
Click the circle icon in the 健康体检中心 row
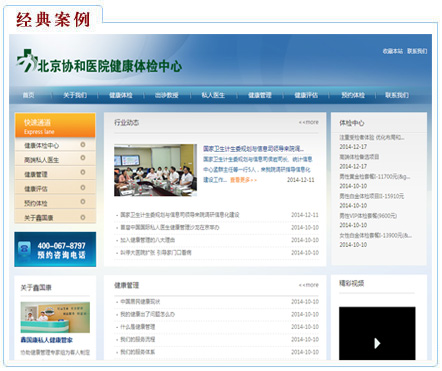tap(83, 145)
